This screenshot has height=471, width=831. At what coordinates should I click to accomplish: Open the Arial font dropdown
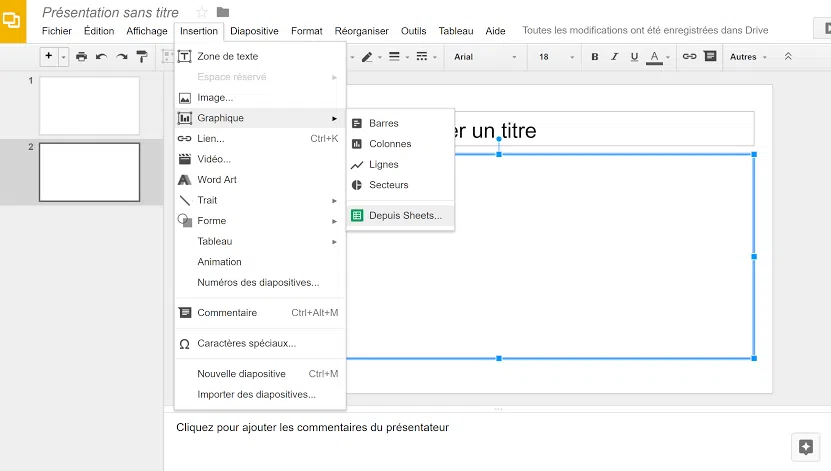[484, 57]
